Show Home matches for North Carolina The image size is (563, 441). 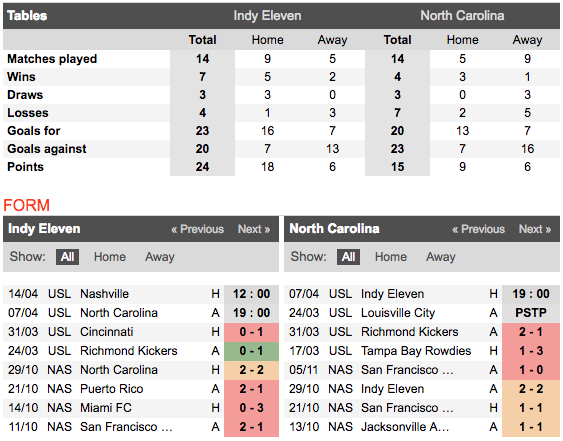click(391, 257)
